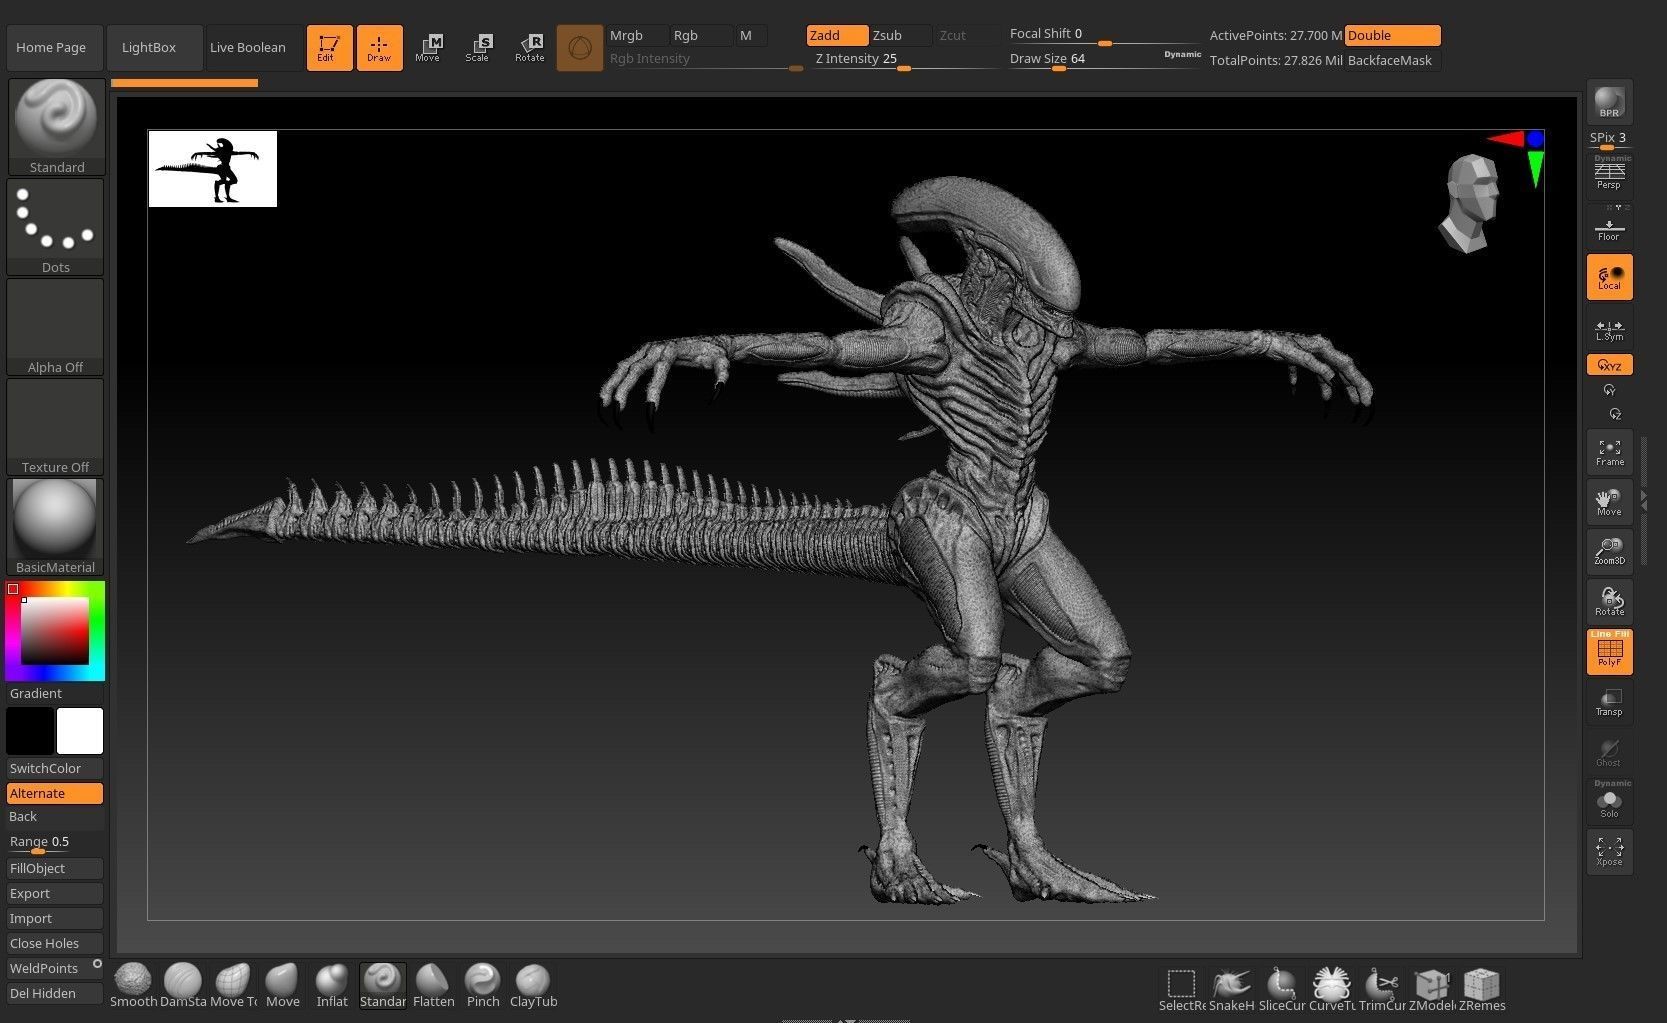This screenshot has width=1667, height=1023.
Task: Toggle Local symmetry icon
Action: click(x=1609, y=277)
